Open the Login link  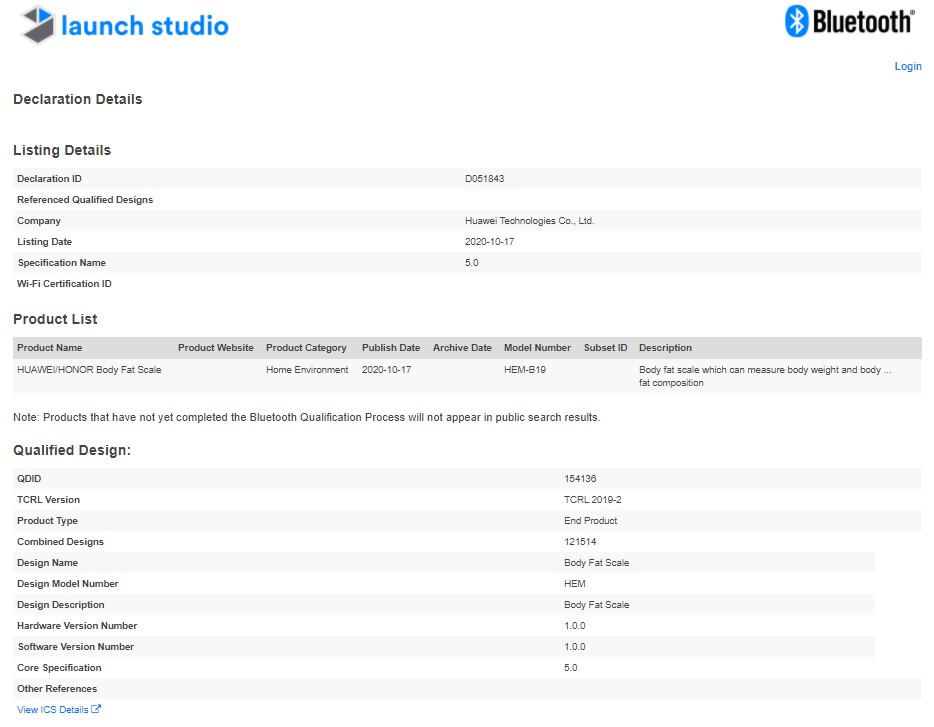coord(907,66)
